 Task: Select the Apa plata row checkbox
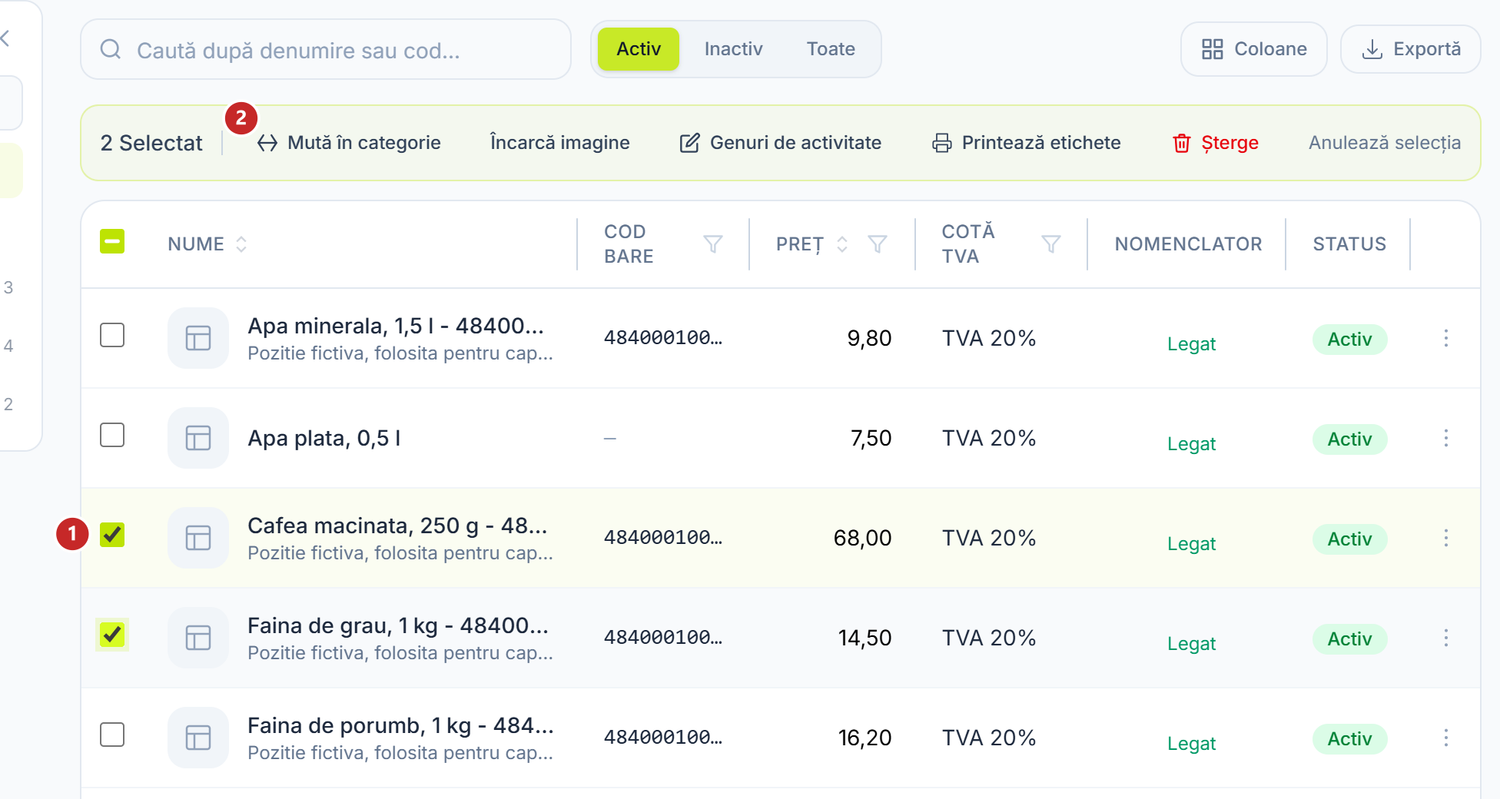click(113, 435)
